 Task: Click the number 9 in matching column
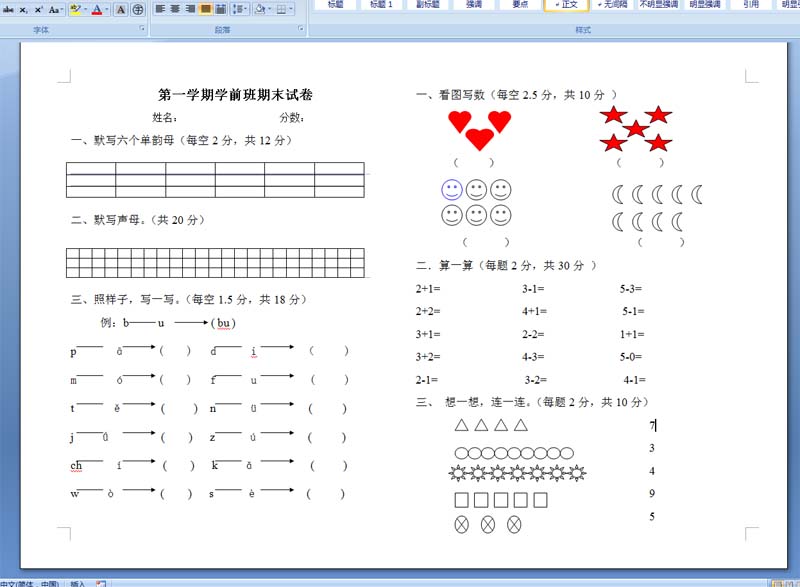(x=652, y=494)
